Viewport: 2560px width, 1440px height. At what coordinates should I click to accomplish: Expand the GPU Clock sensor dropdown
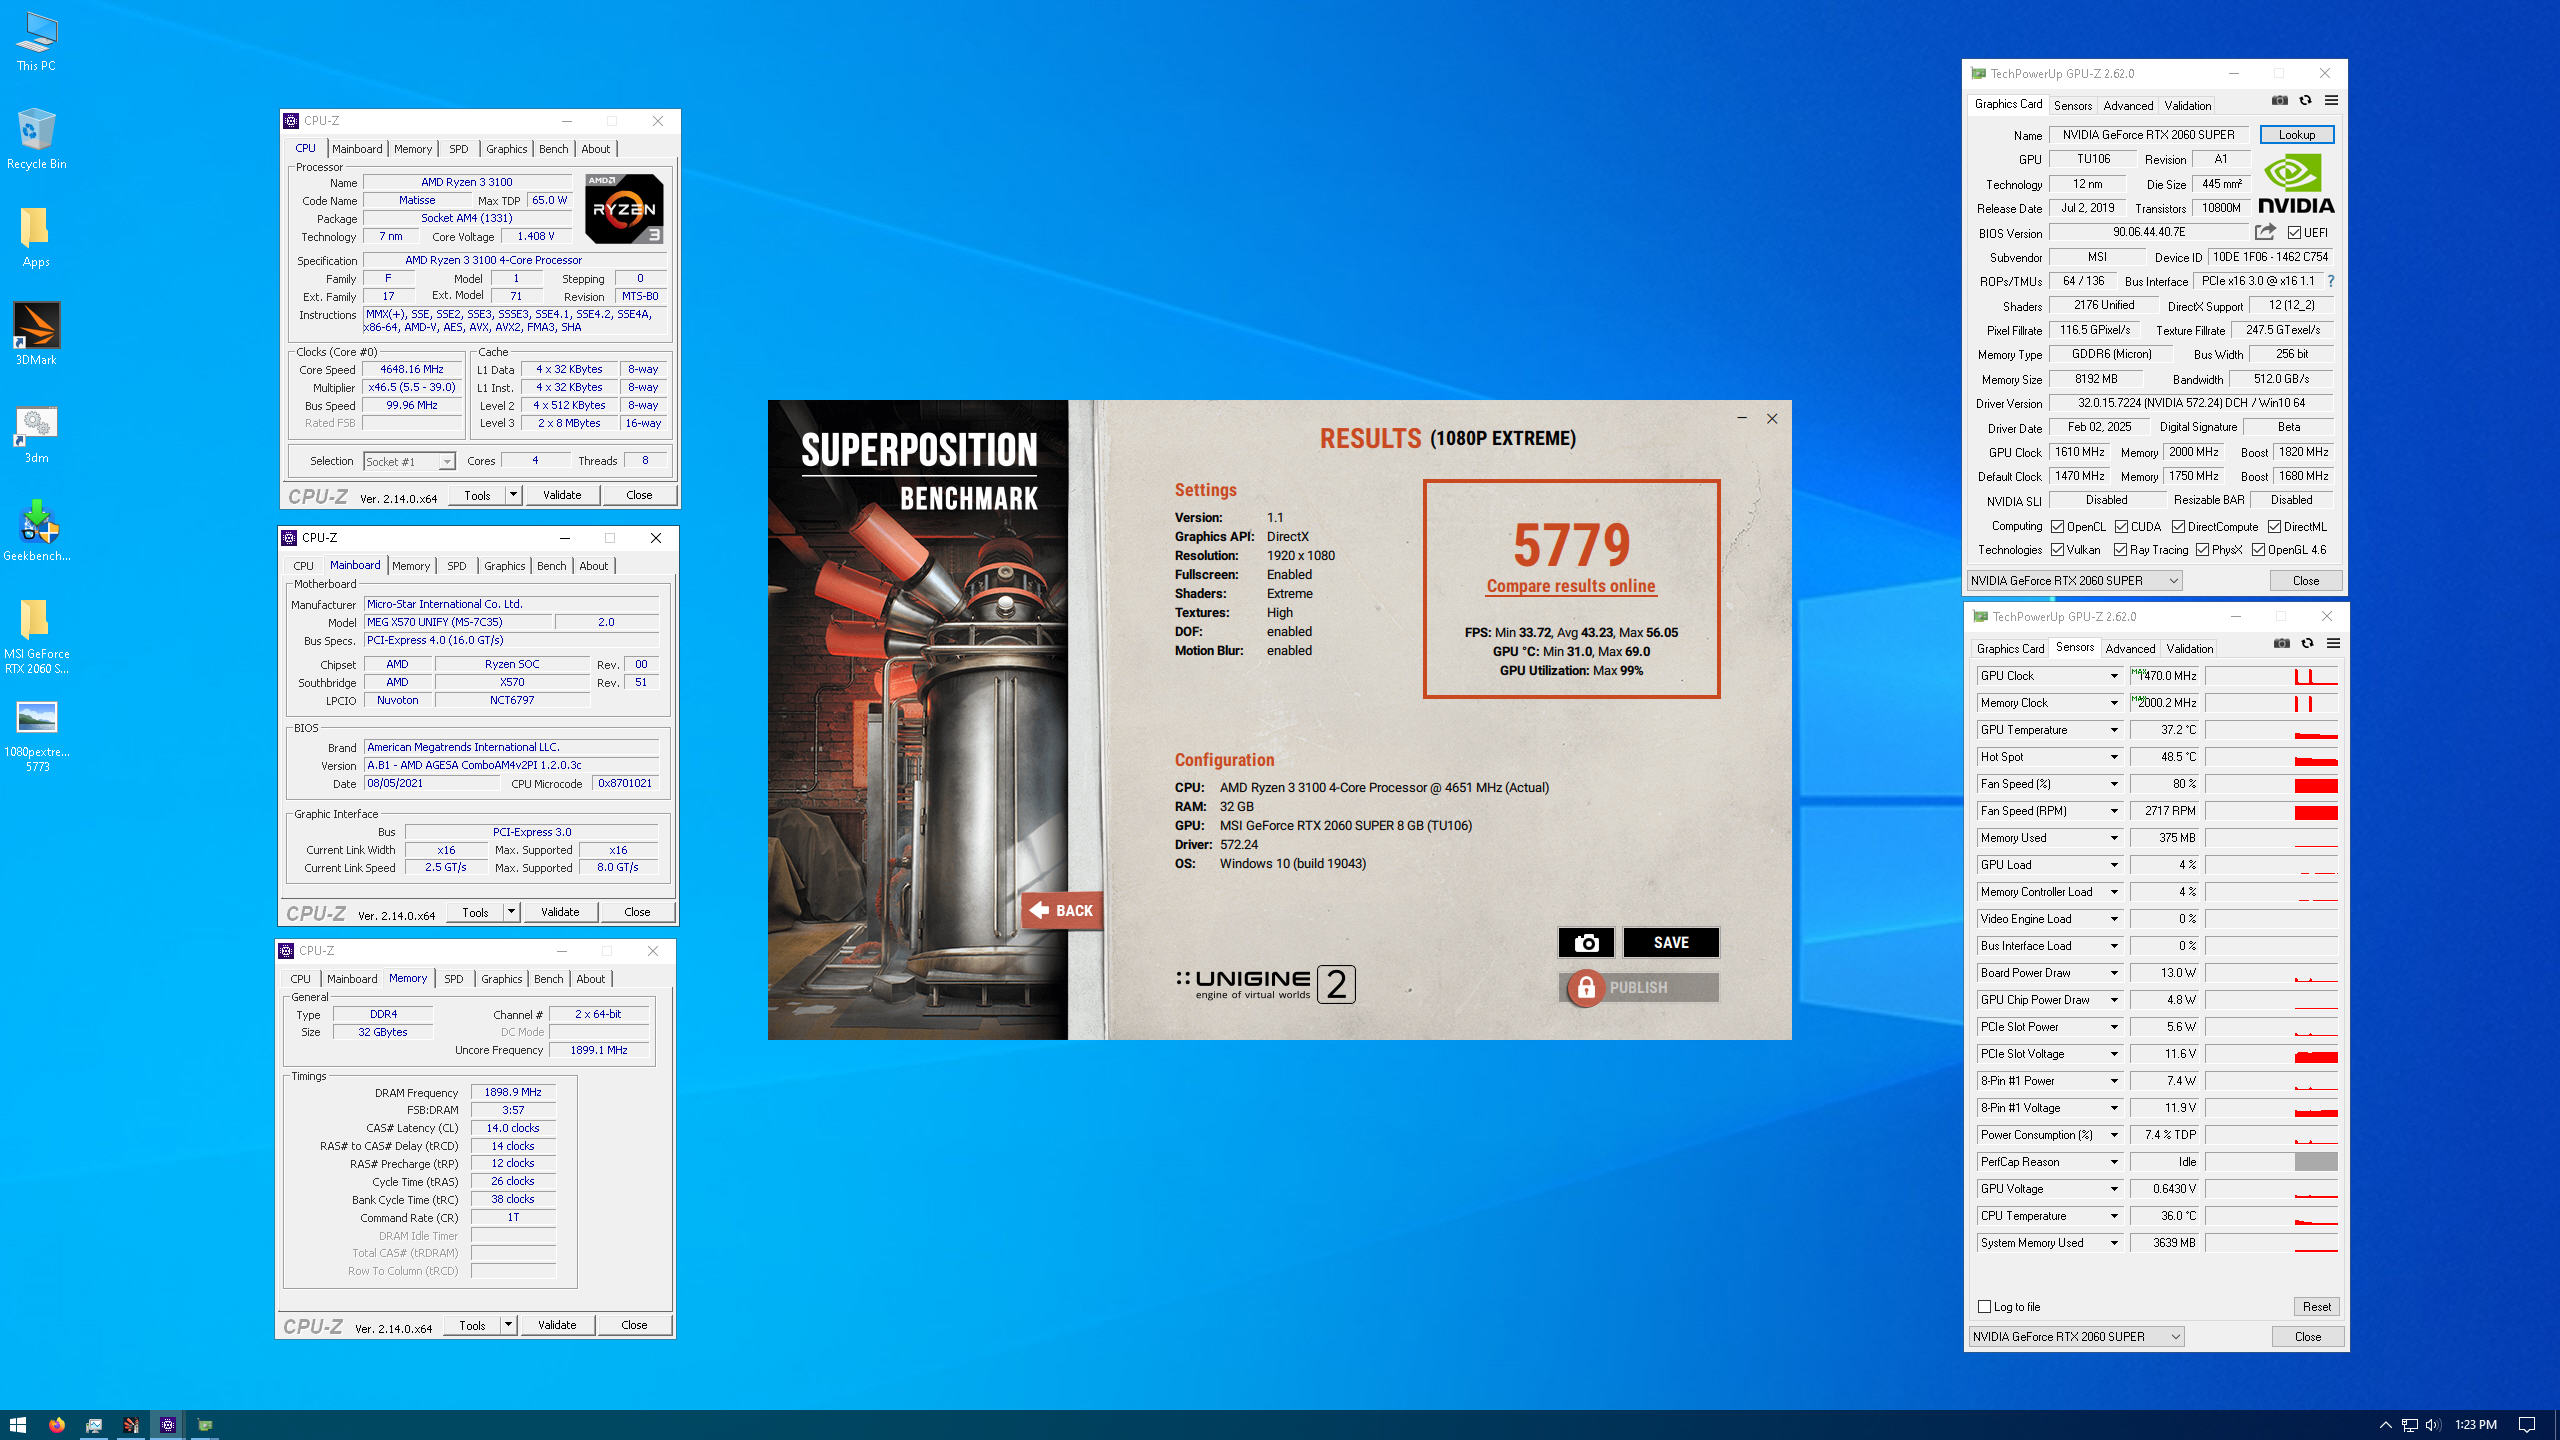[2114, 676]
